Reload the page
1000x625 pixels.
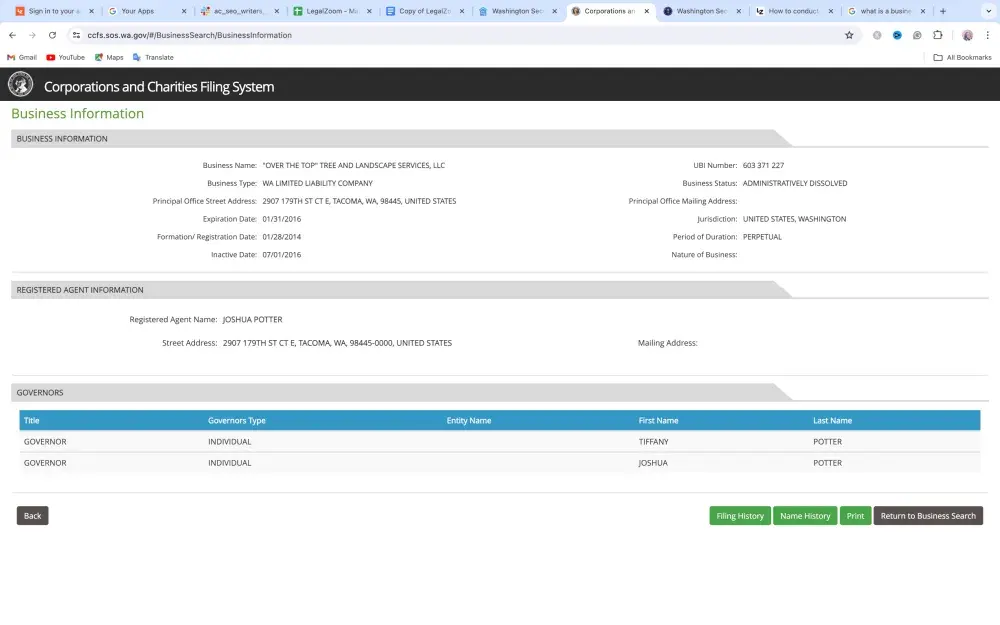pyautogui.click(x=52, y=35)
